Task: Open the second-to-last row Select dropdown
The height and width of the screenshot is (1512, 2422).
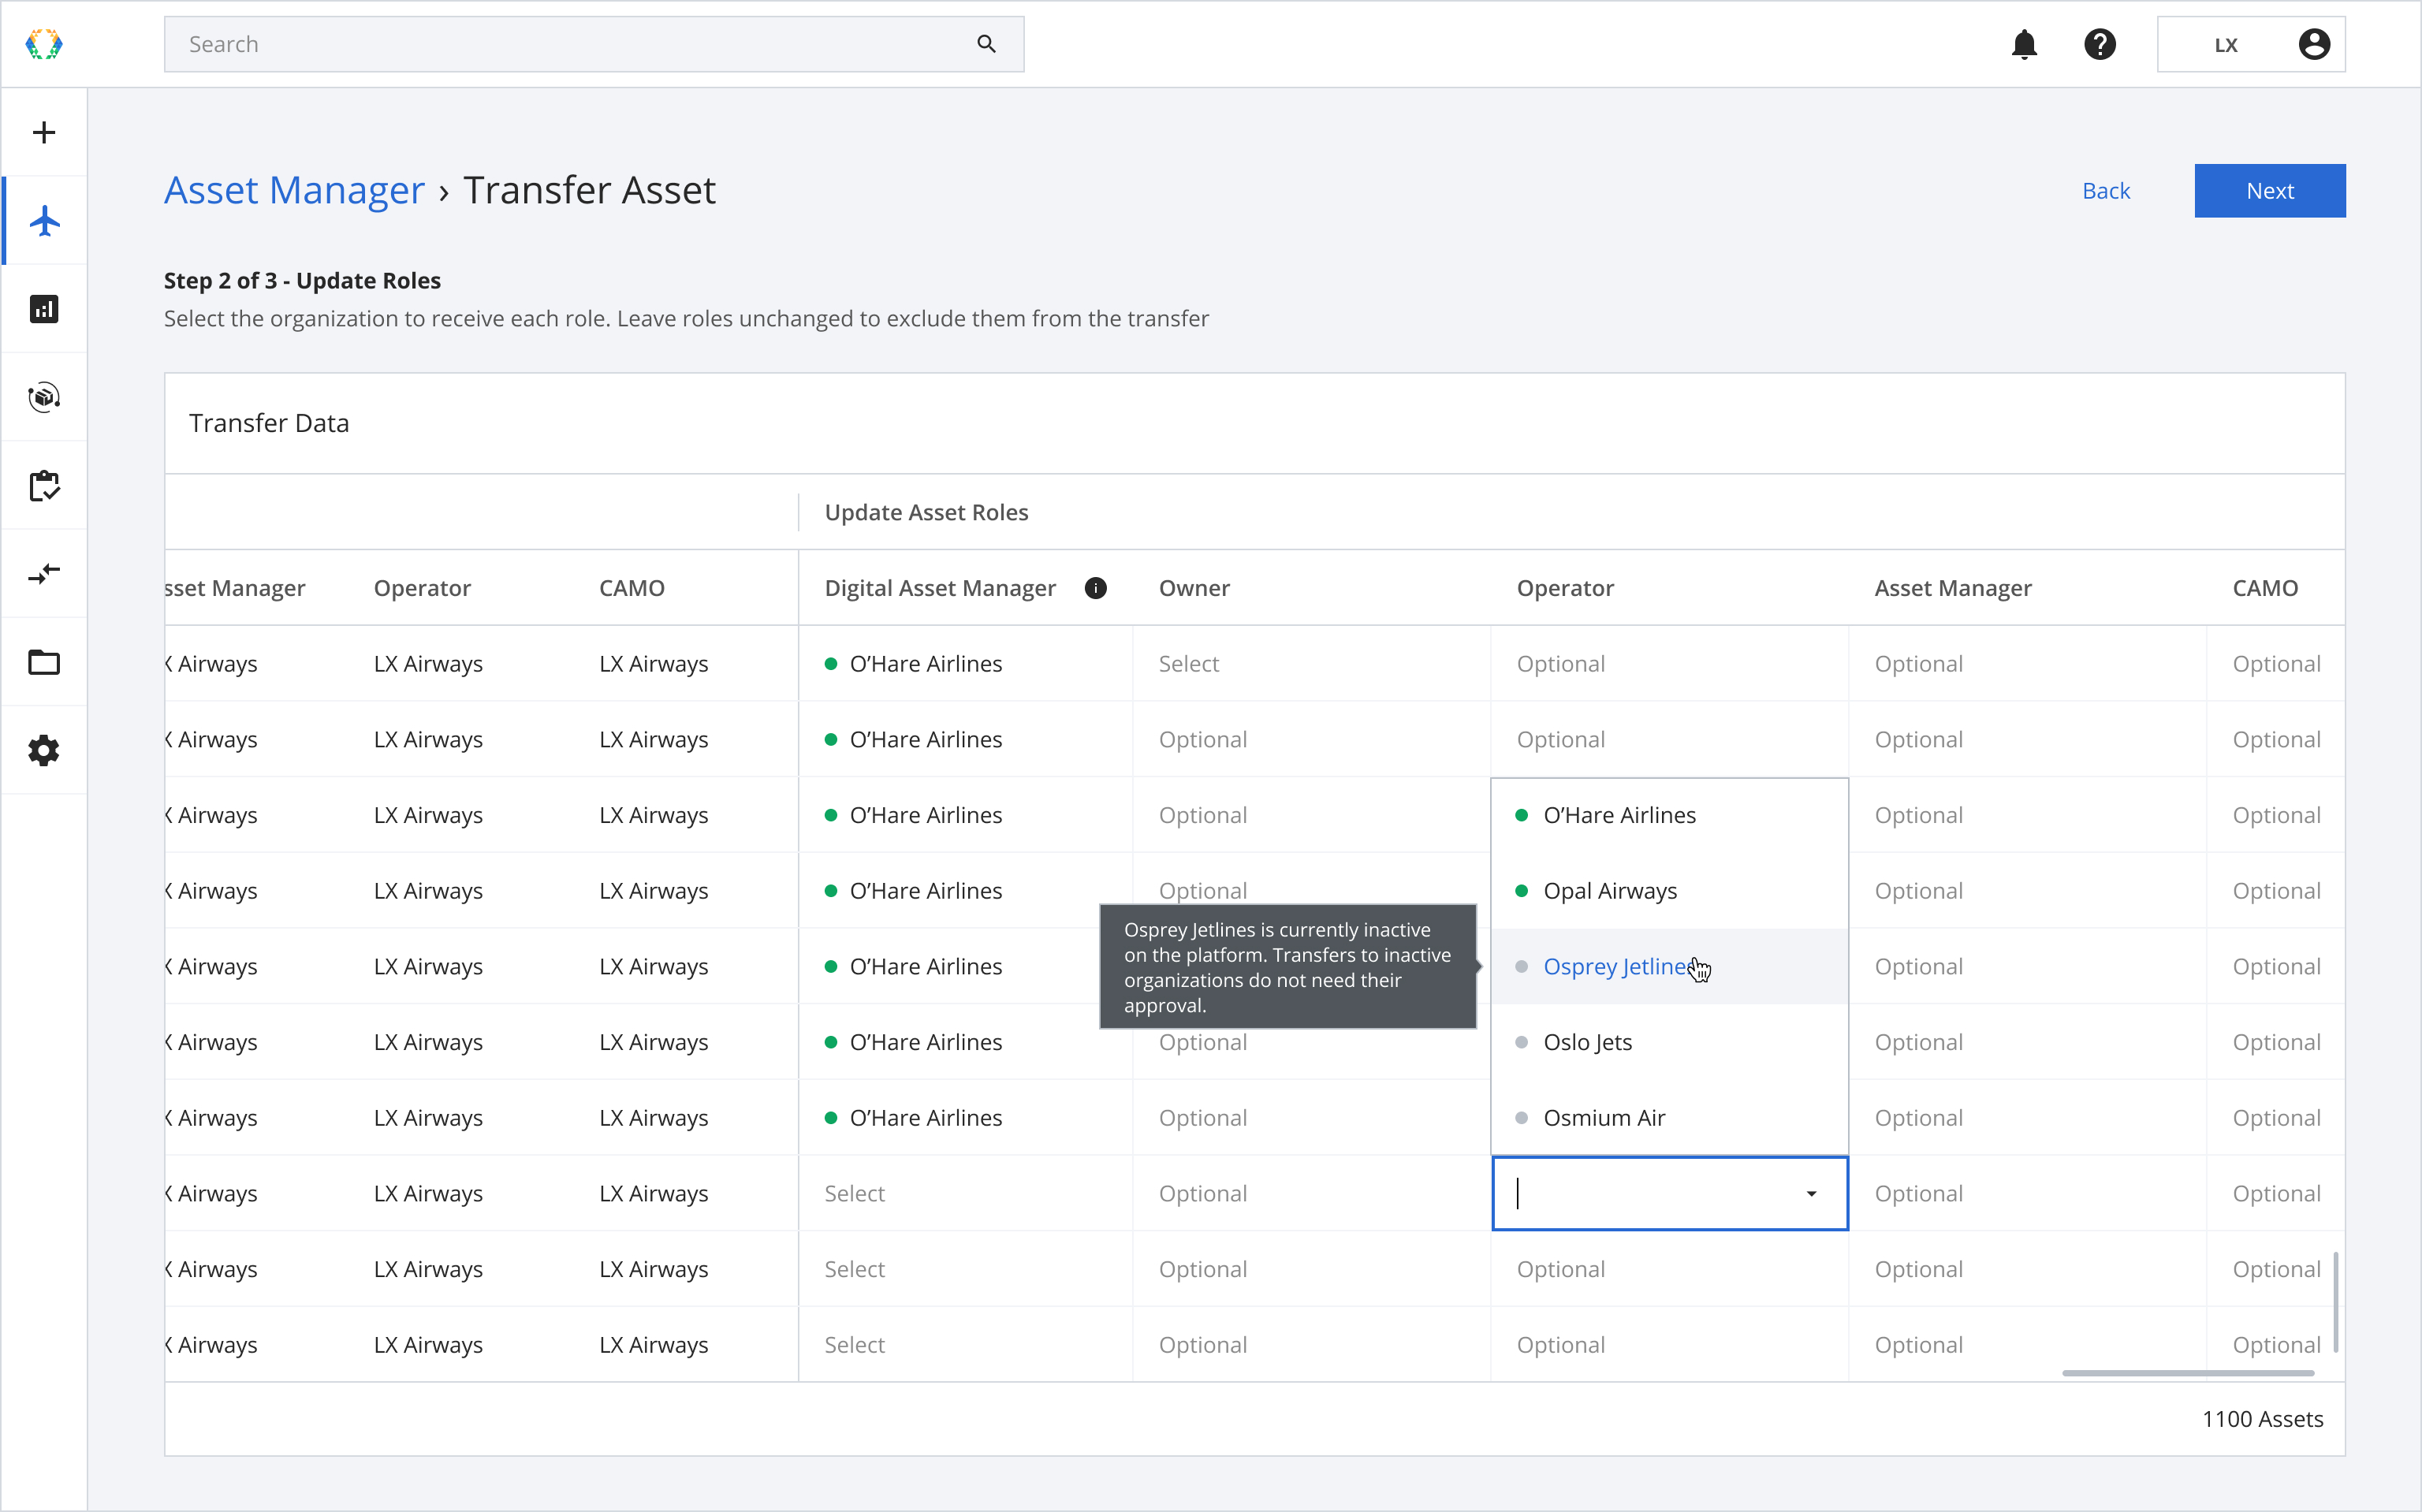Action: click(965, 1269)
